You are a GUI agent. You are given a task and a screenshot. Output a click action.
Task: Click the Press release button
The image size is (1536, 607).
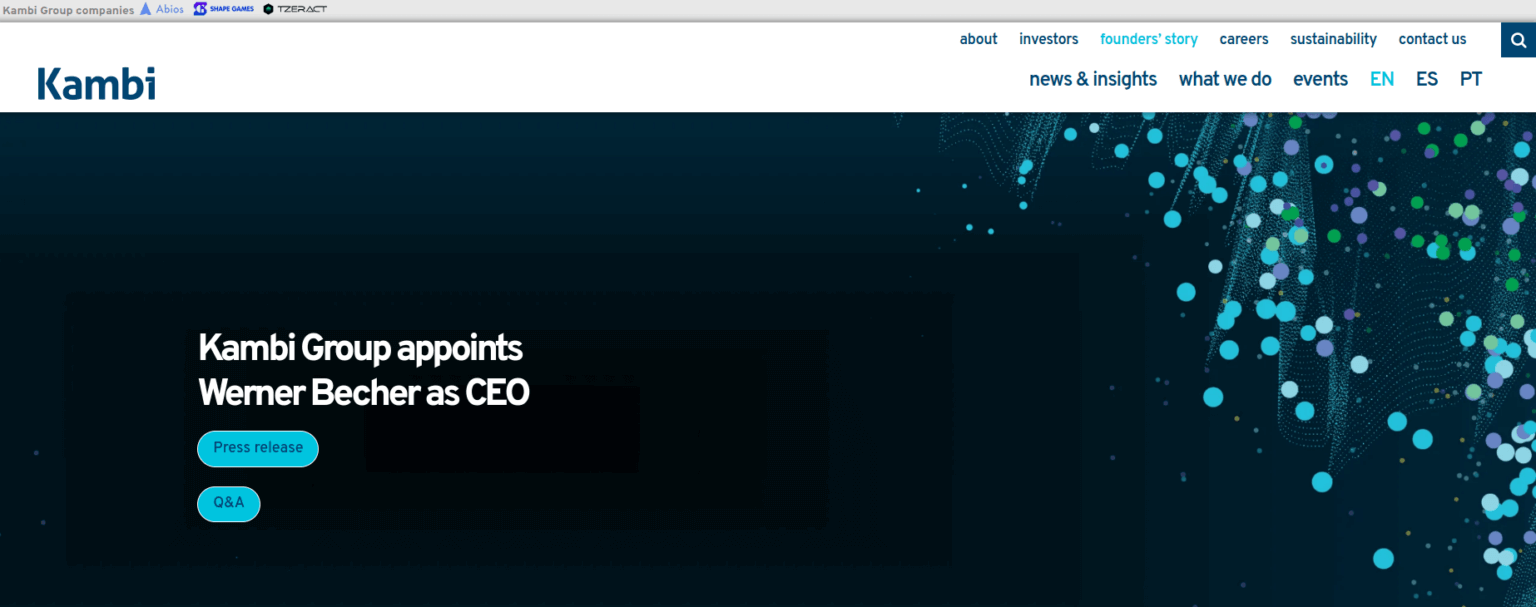click(258, 448)
